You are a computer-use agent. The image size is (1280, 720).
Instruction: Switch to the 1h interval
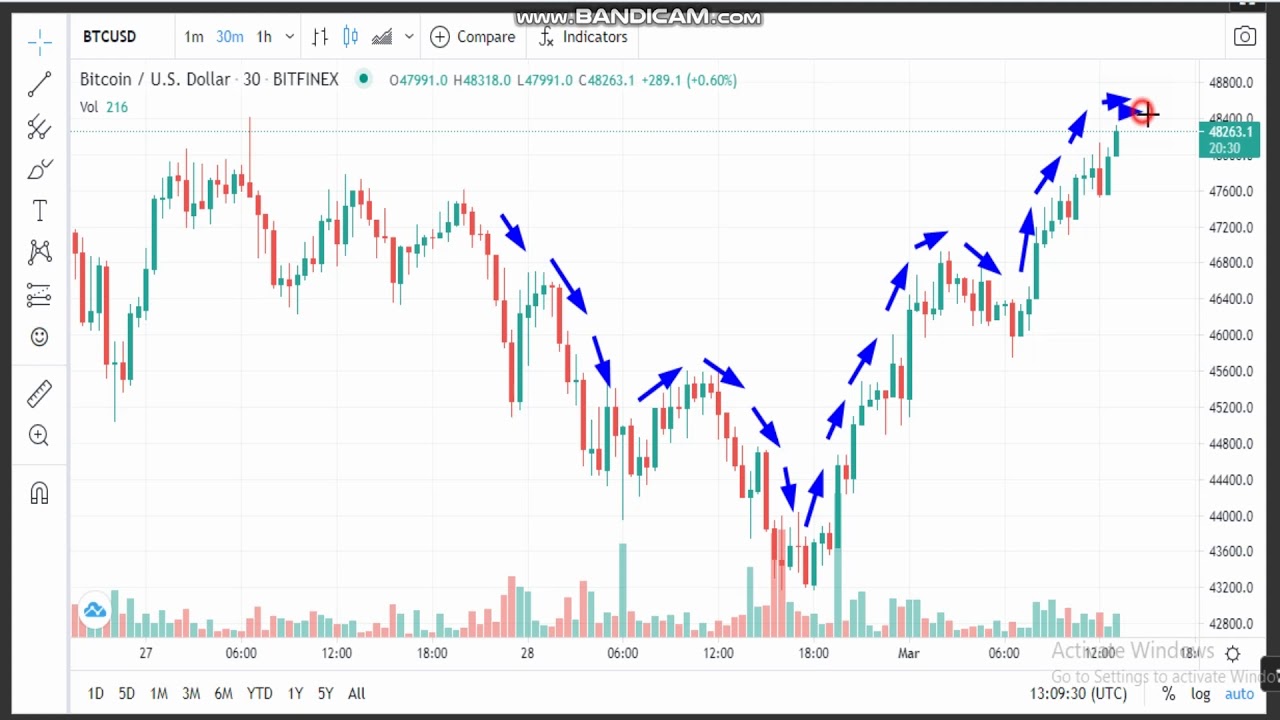pyautogui.click(x=264, y=37)
